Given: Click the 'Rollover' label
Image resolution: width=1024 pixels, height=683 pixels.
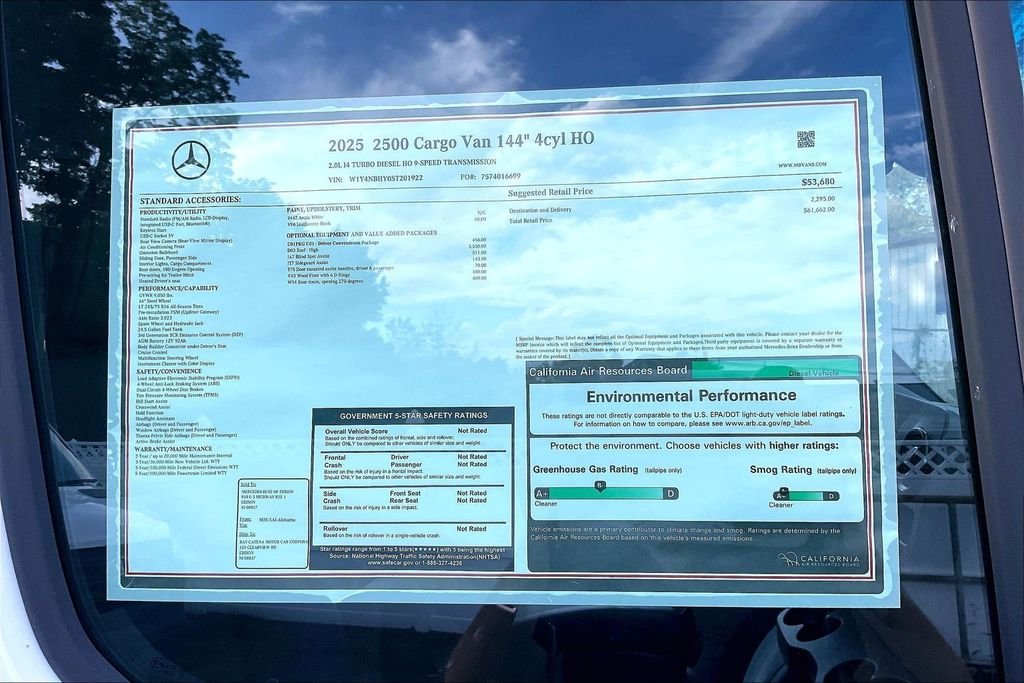Looking at the screenshot, I should [335, 529].
